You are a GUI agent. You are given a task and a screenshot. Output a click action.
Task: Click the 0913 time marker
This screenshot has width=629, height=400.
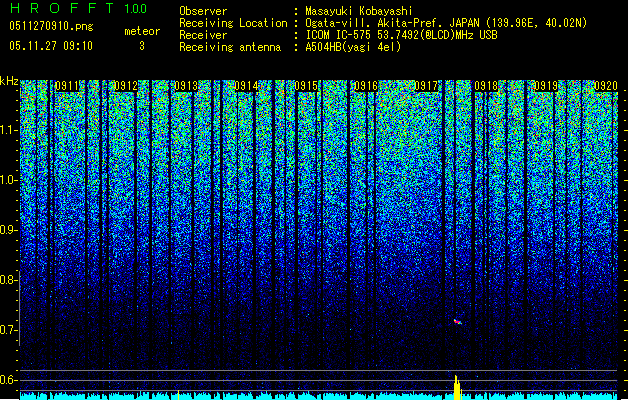[x=186, y=86]
